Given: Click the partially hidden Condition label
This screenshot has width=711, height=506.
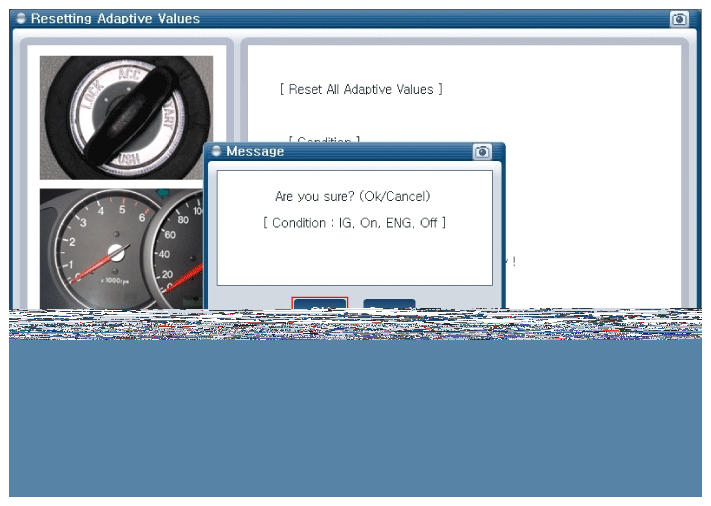Looking at the screenshot, I should coord(324,141).
